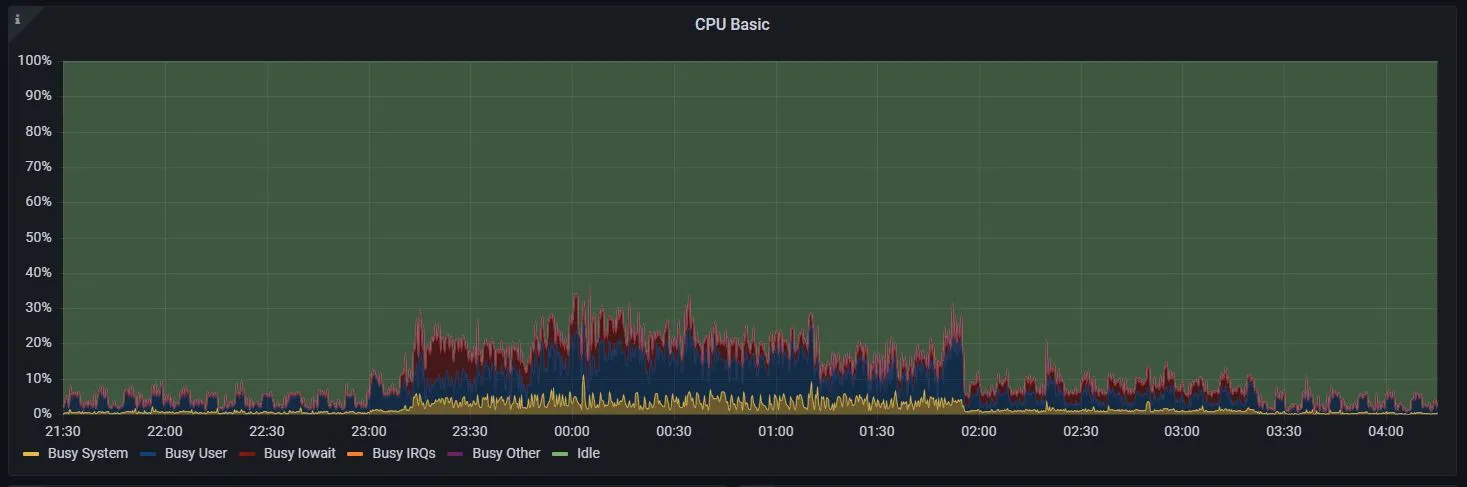This screenshot has height=487, width=1467.
Task: Show only the Busy Iowait series
Action: pyautogui.click(x=299, y=454)
